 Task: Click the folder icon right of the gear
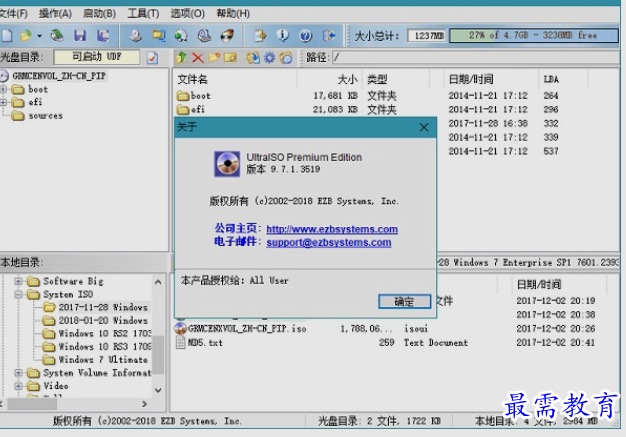click(286, 58)
